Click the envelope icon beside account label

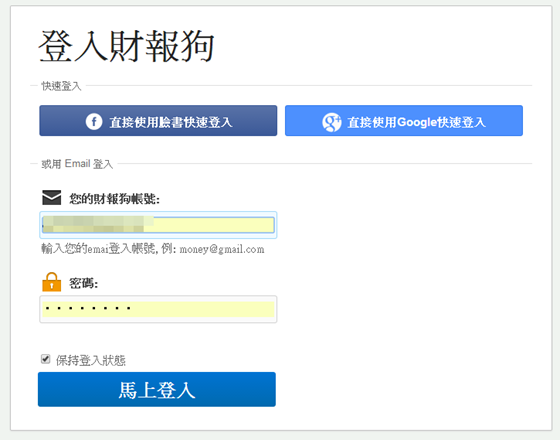click(x=51, y=198)
